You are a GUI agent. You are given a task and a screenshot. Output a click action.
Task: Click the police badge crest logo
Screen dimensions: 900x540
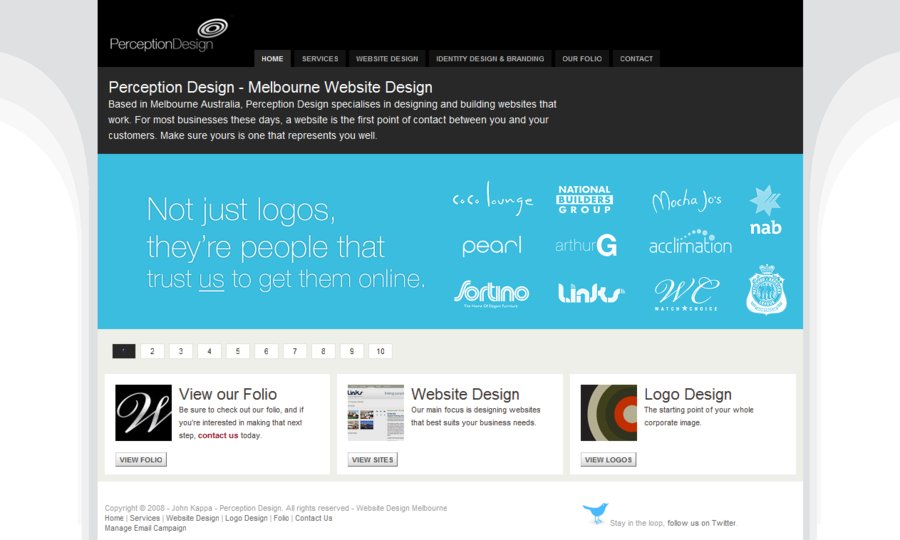click(x=766, y=289)
